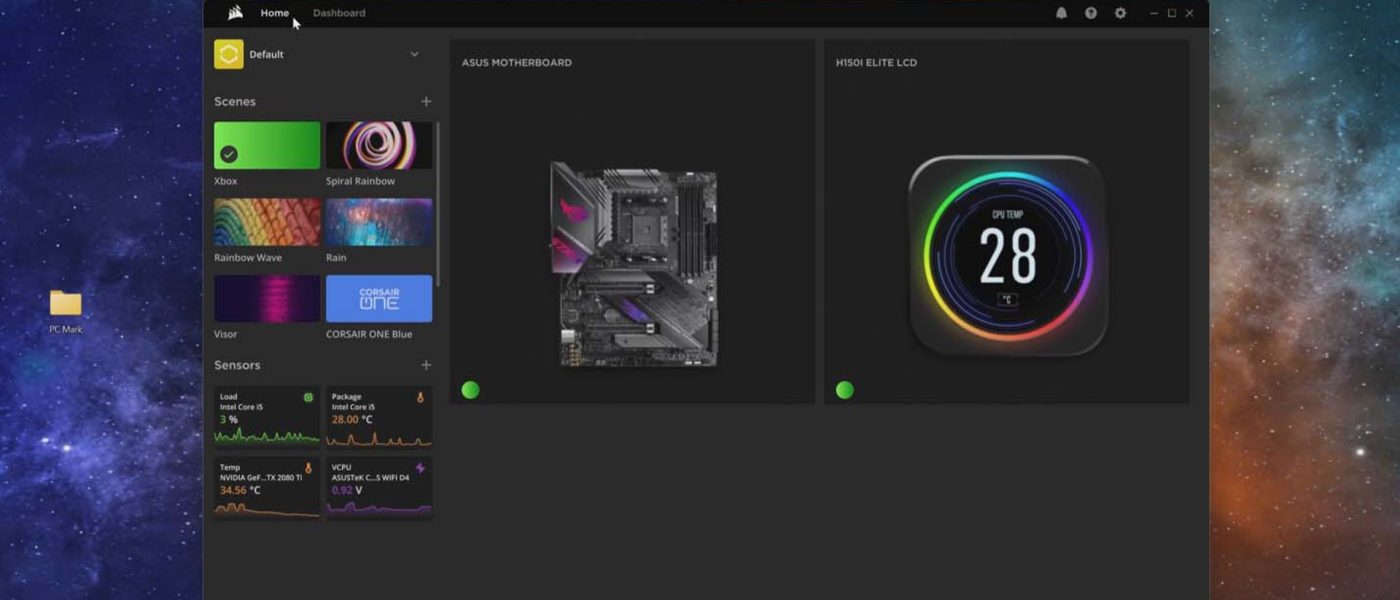Open the notifications bell
The image size is (1400, 600).
pyautogui.click(x=1061, y=13)
